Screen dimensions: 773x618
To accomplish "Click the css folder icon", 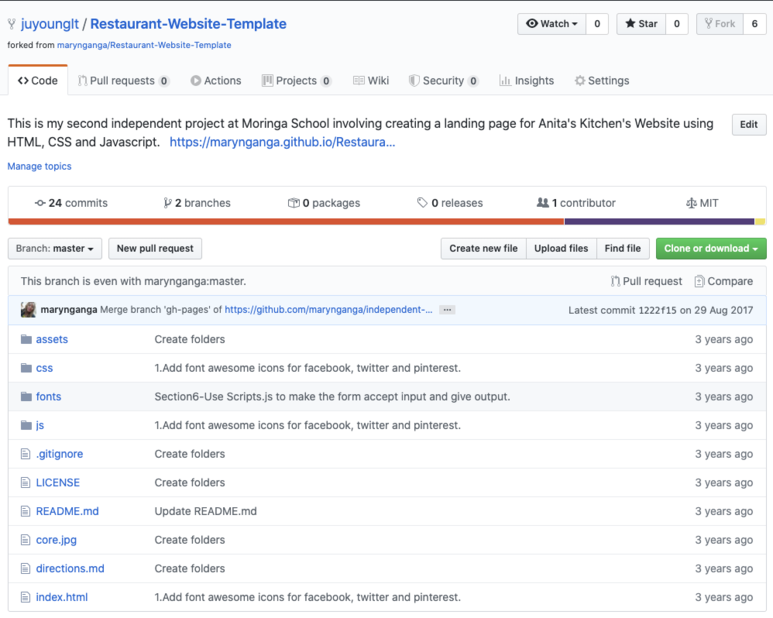I will (x=26, y=368).
